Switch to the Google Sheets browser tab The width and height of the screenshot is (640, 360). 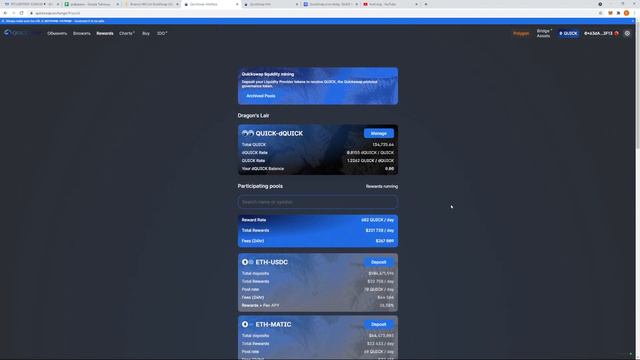91,4
